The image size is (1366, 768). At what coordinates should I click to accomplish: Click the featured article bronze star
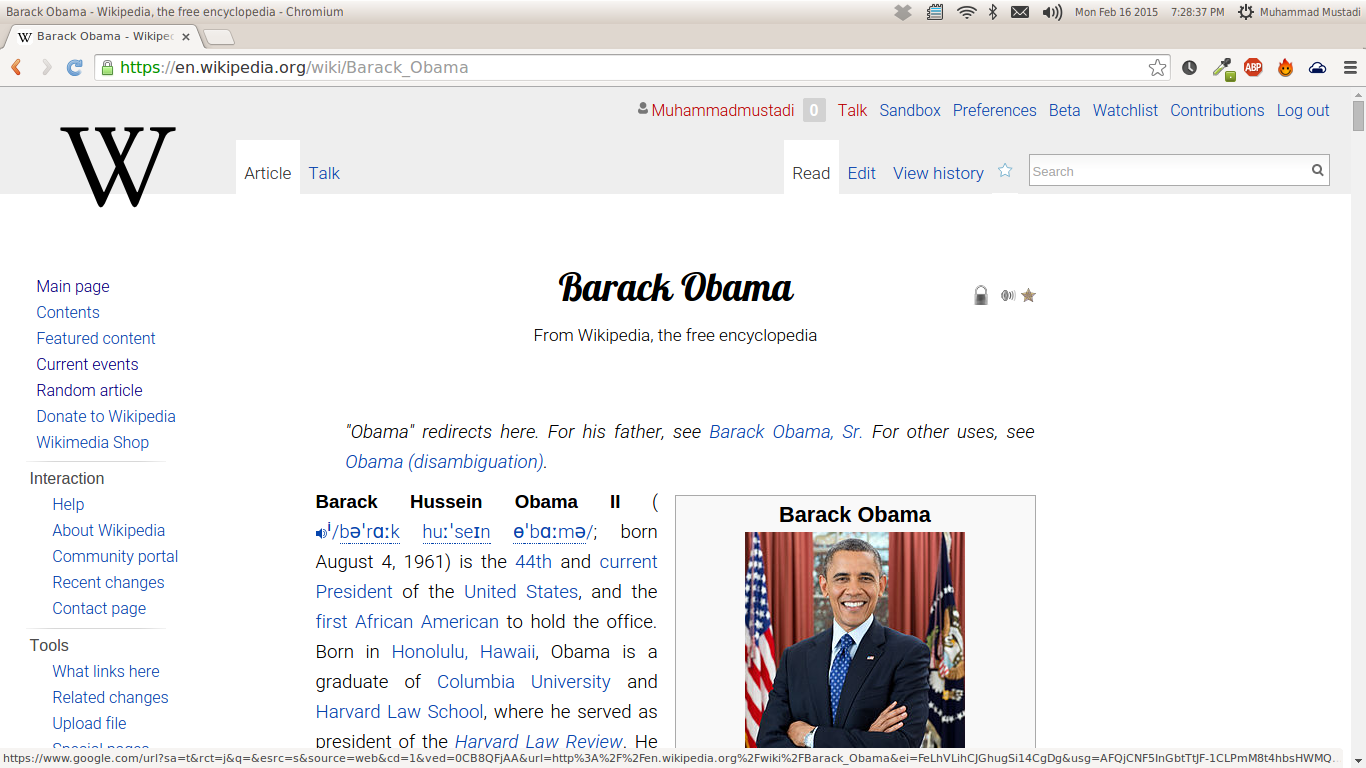1028,295
